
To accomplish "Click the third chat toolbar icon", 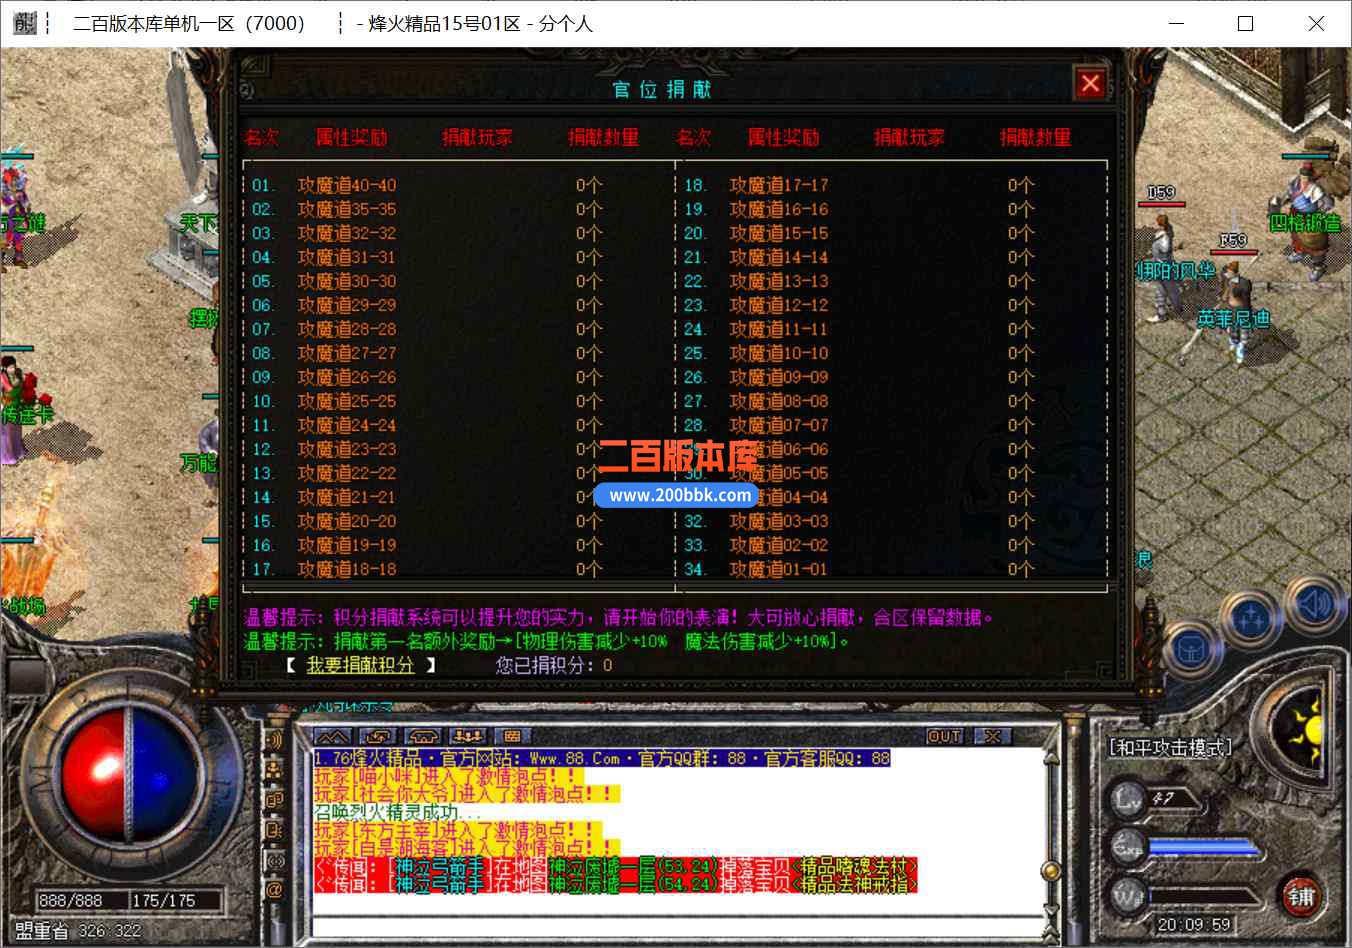I will click(421, 736).
